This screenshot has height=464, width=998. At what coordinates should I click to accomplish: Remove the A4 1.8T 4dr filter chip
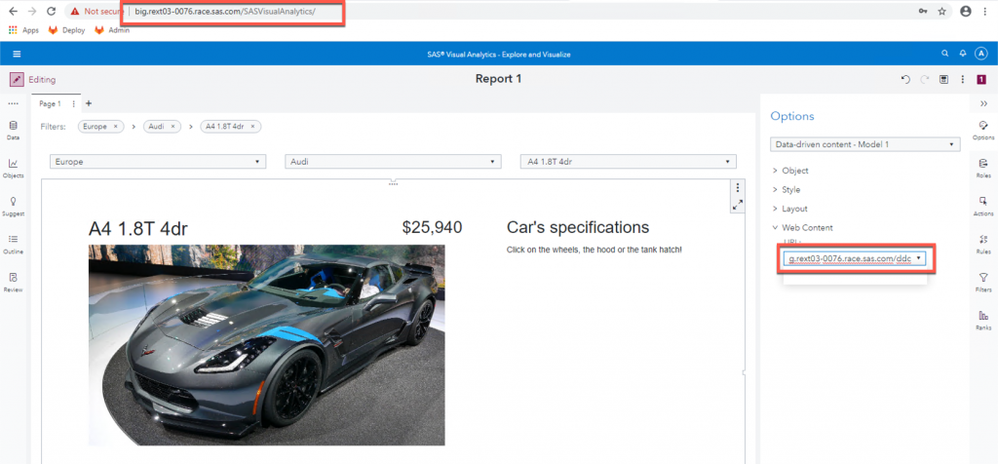(x=253, y=127)
